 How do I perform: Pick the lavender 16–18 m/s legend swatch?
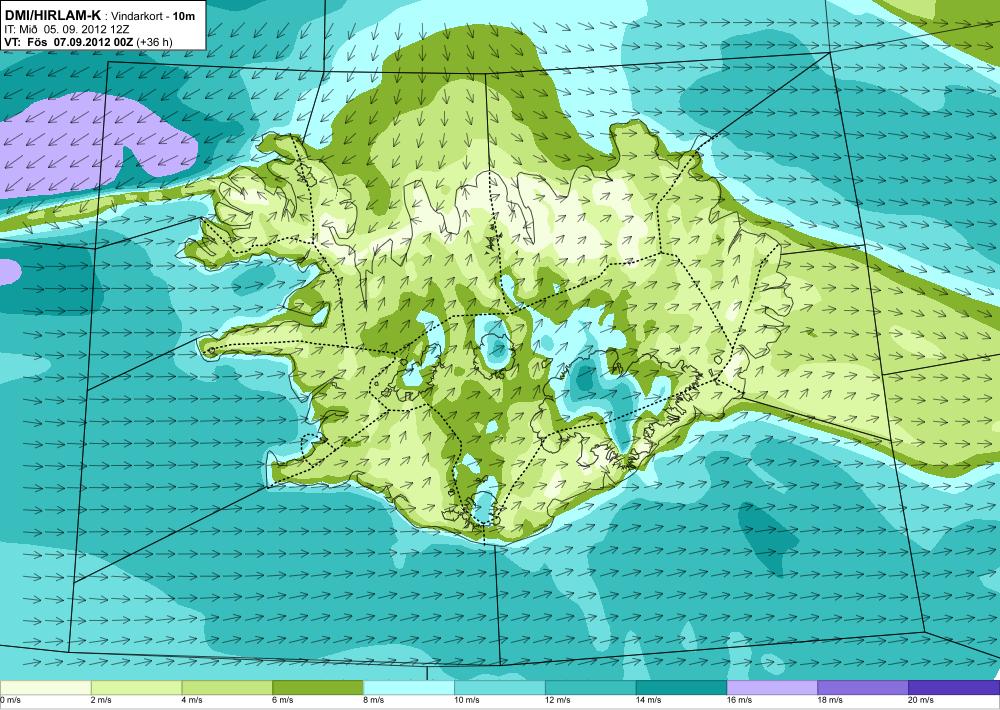[x=772, y=688]
